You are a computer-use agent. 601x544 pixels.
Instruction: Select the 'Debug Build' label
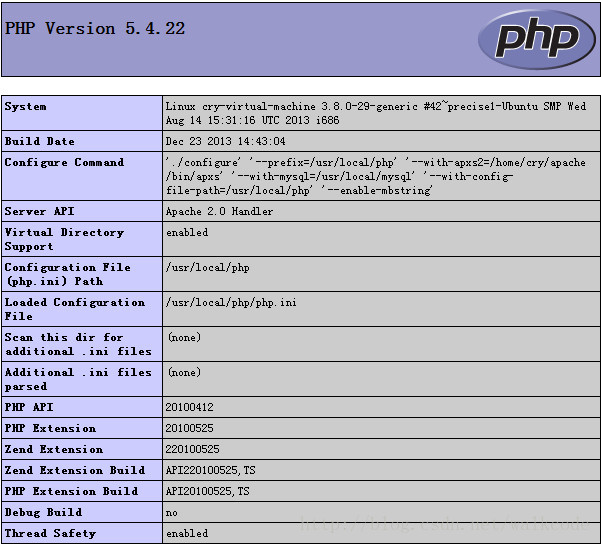click(x=43, y=512)
